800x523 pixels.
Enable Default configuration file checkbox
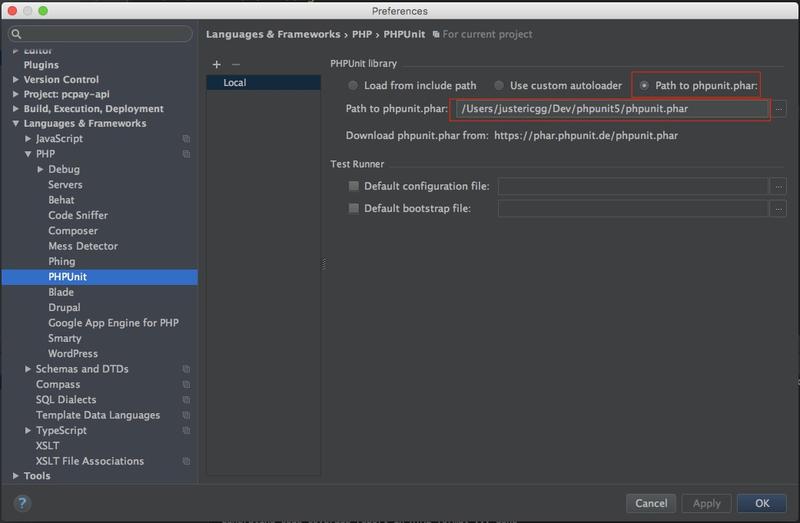pos(353,186)
